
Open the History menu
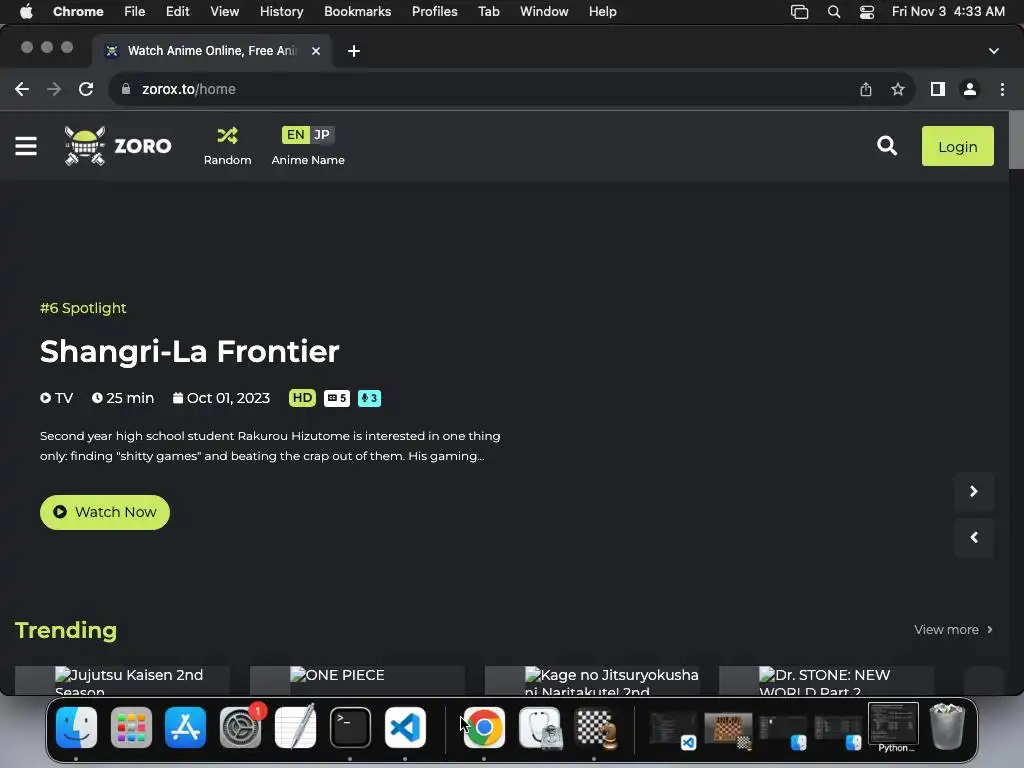point(281,11)
